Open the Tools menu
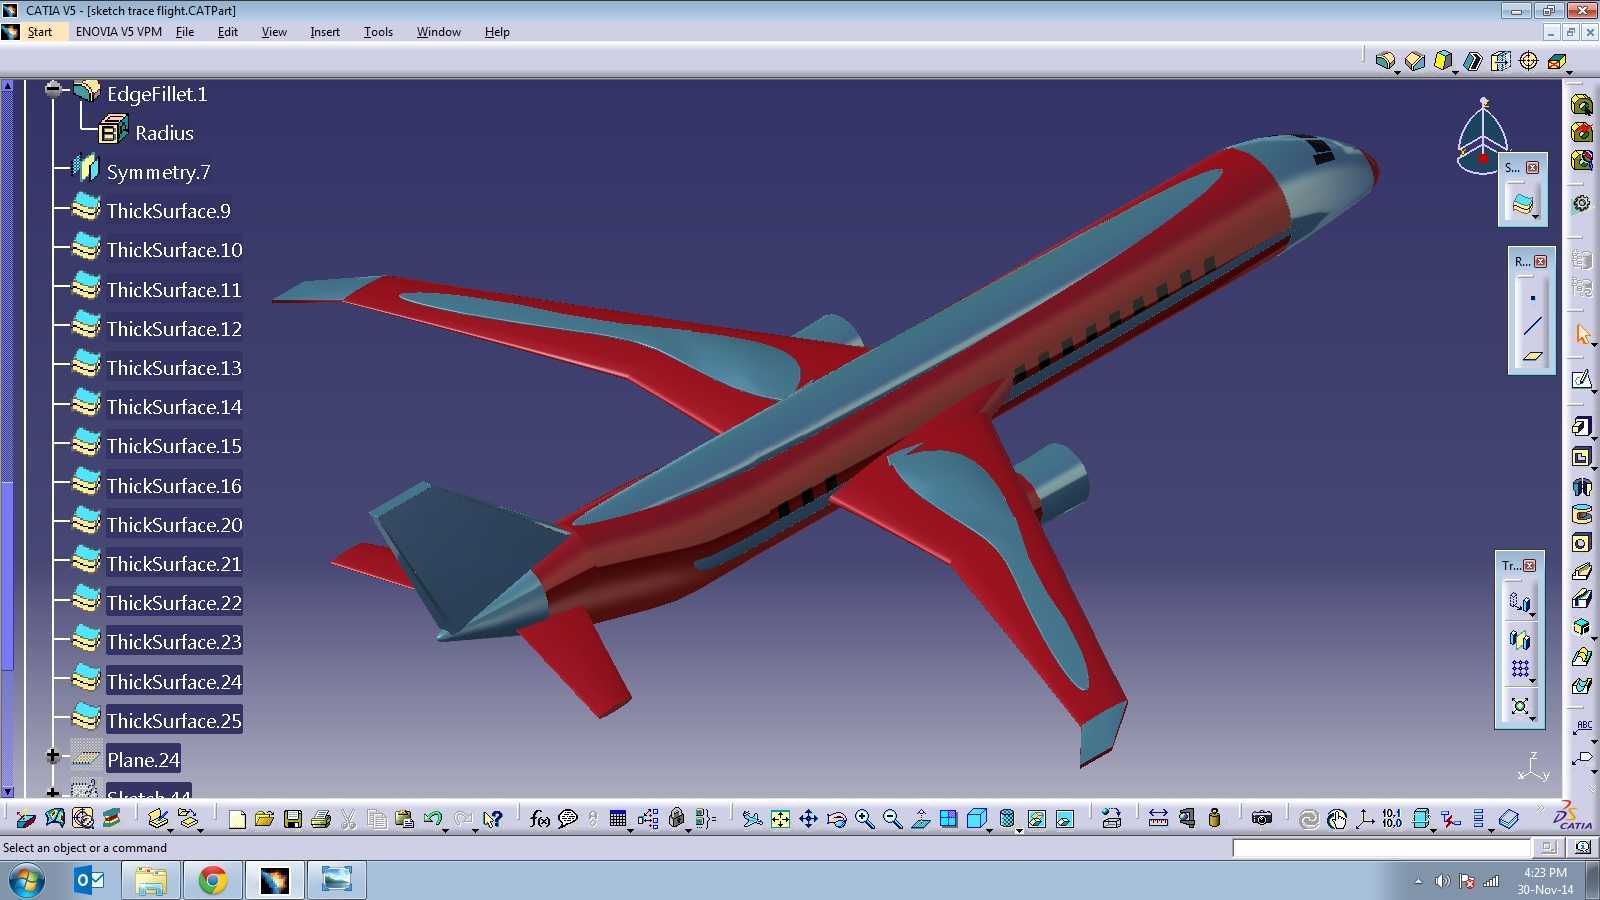 coord(378,32)
